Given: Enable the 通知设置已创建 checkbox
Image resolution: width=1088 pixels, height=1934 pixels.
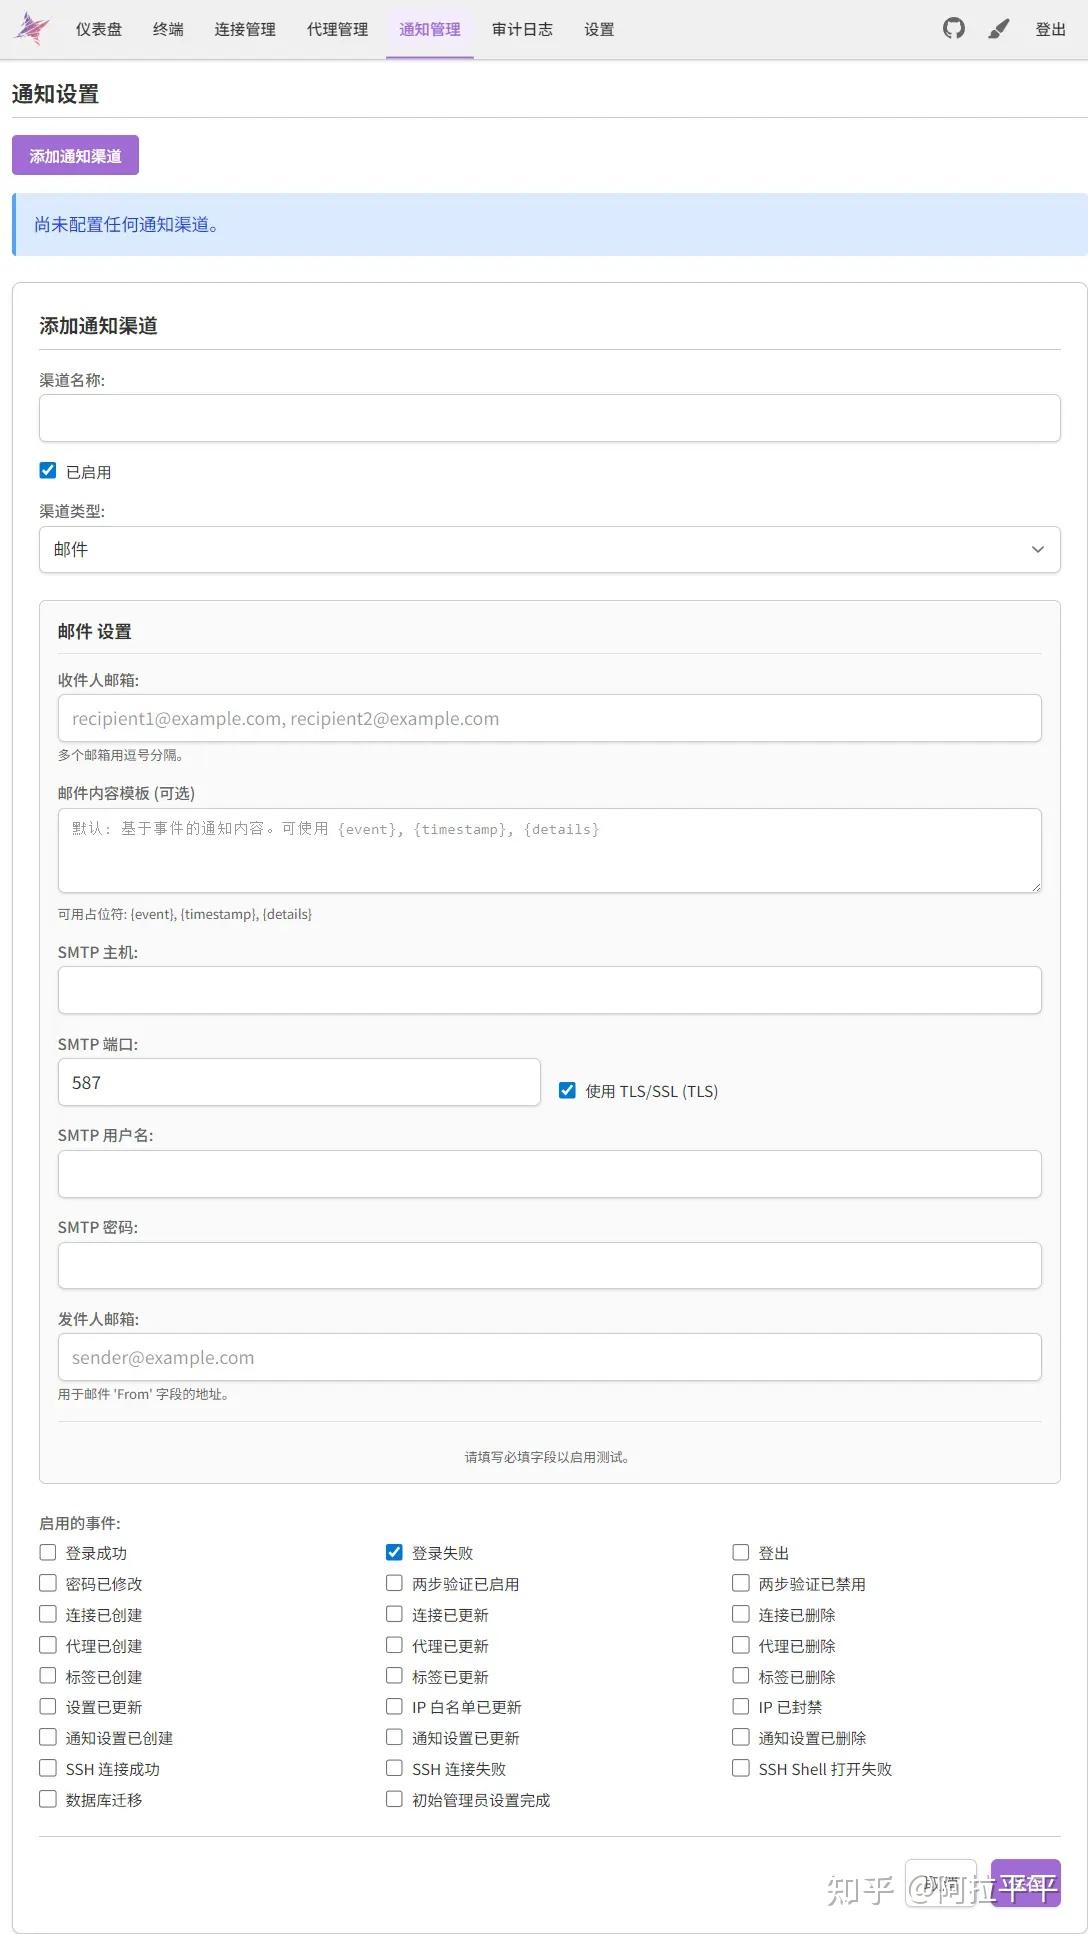Looking at the screenshot, I should pos(48,1737).
